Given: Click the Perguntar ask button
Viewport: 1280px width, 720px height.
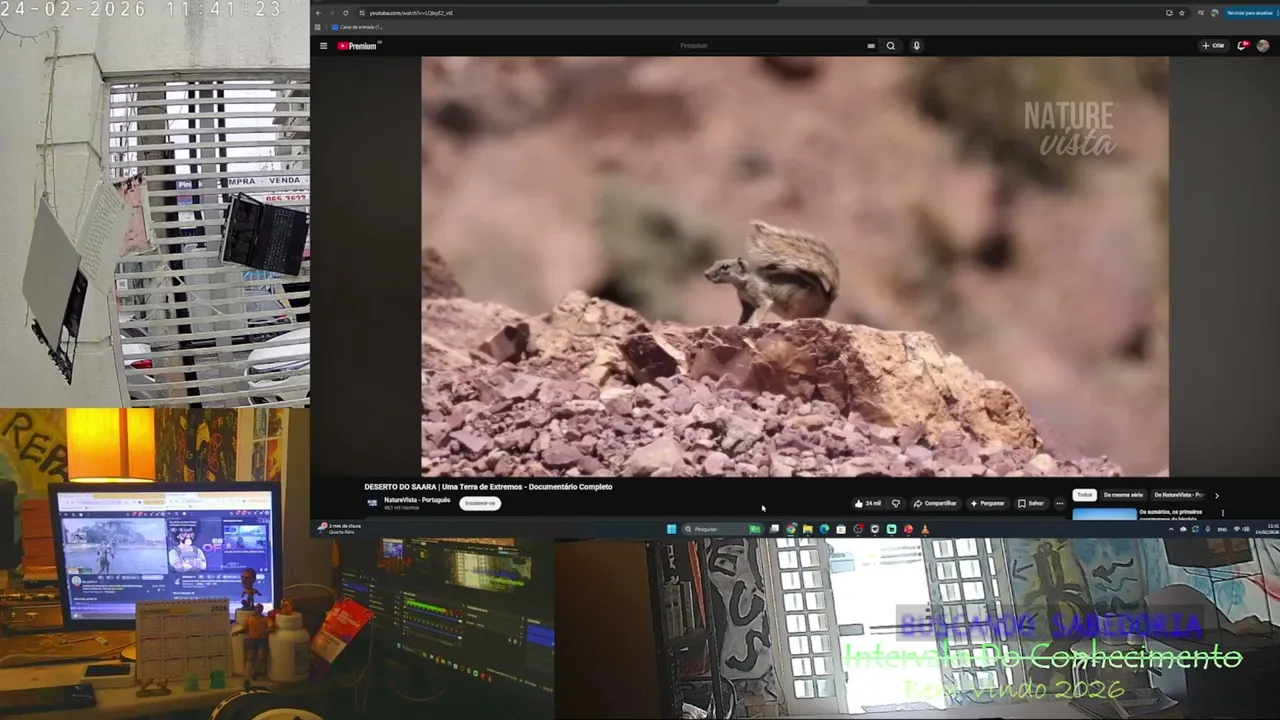Looking at the screenshot, I should (987, 503).
